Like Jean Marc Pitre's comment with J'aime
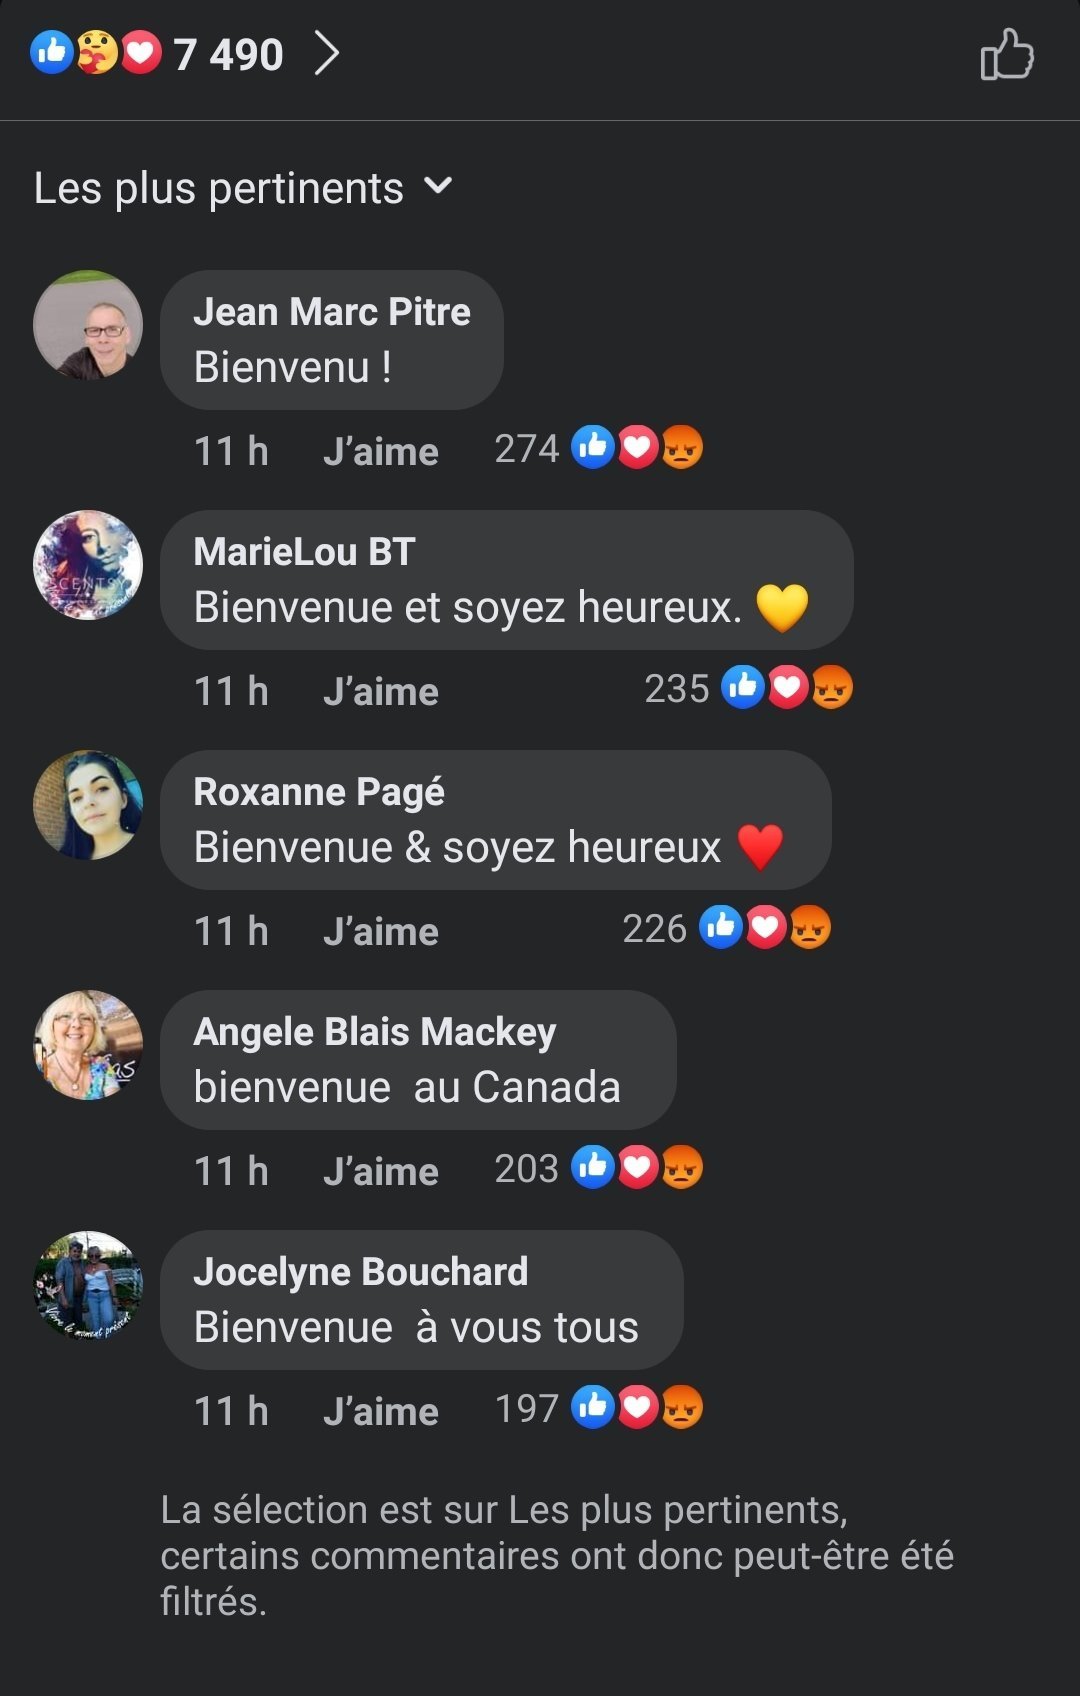 click(381, 451)
